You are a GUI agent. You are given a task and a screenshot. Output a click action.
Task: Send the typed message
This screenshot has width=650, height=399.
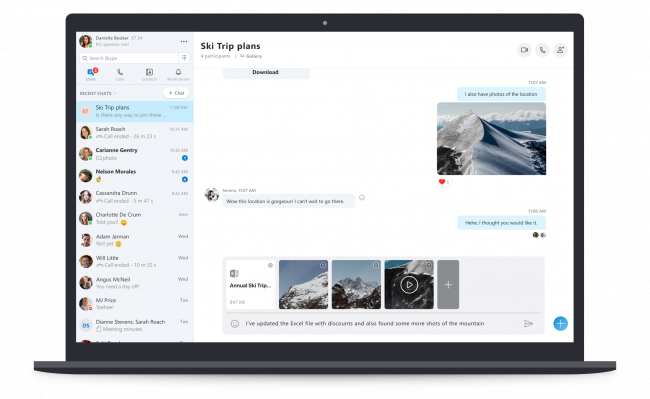(528, 324)
